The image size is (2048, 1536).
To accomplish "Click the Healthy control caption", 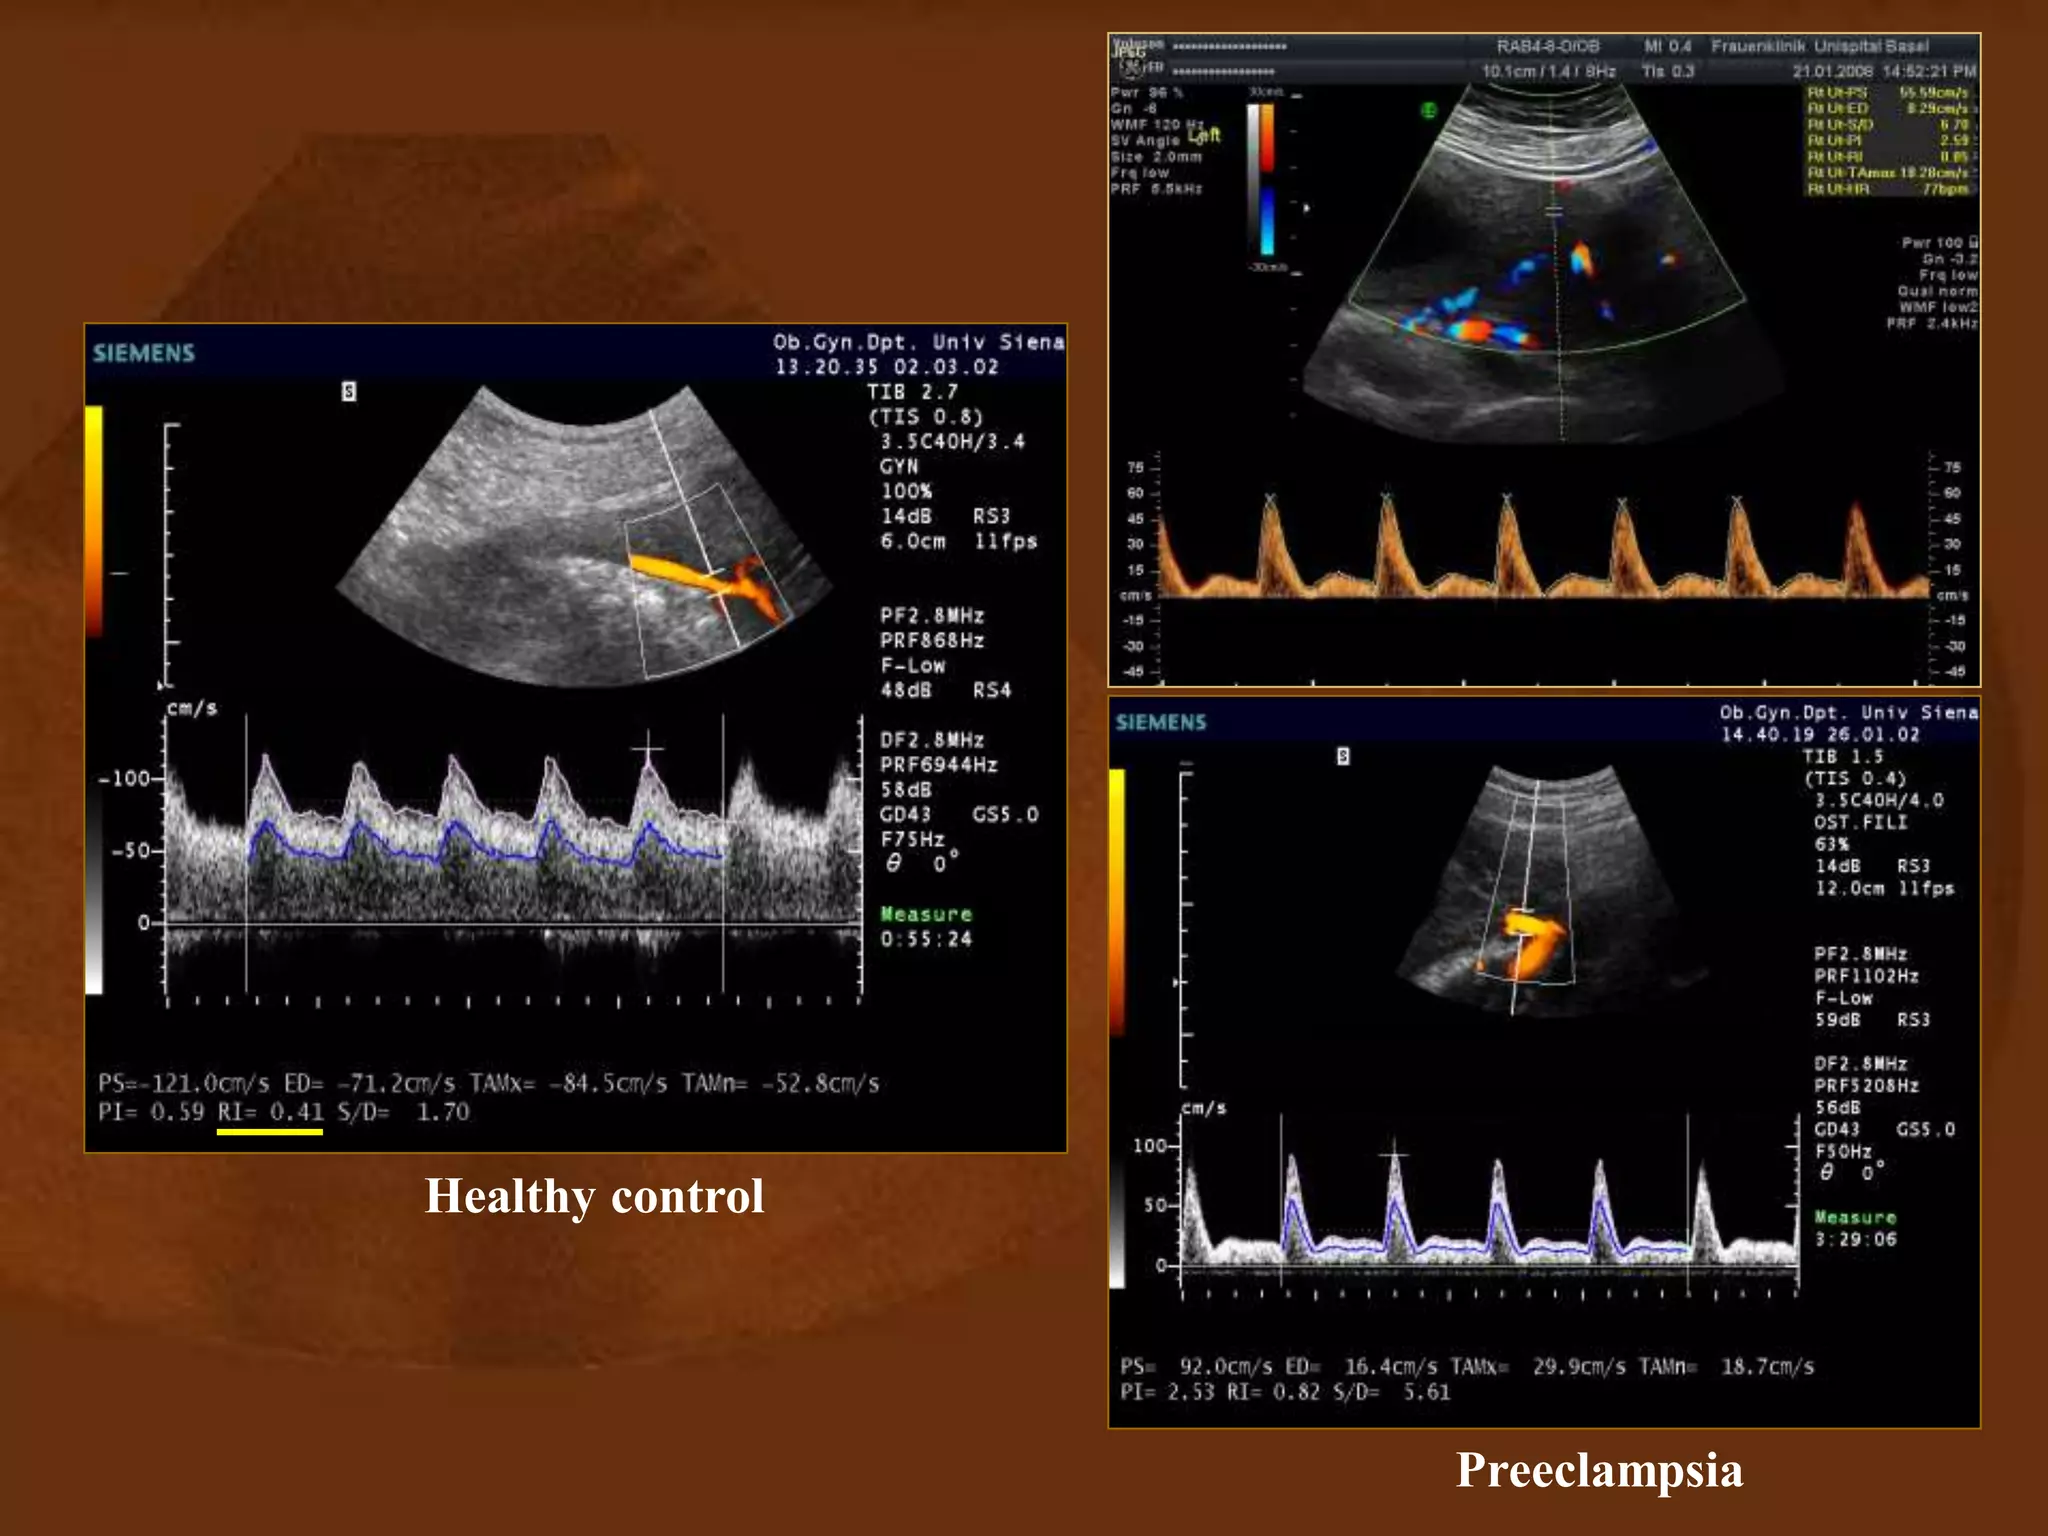I will [594, 1196].
